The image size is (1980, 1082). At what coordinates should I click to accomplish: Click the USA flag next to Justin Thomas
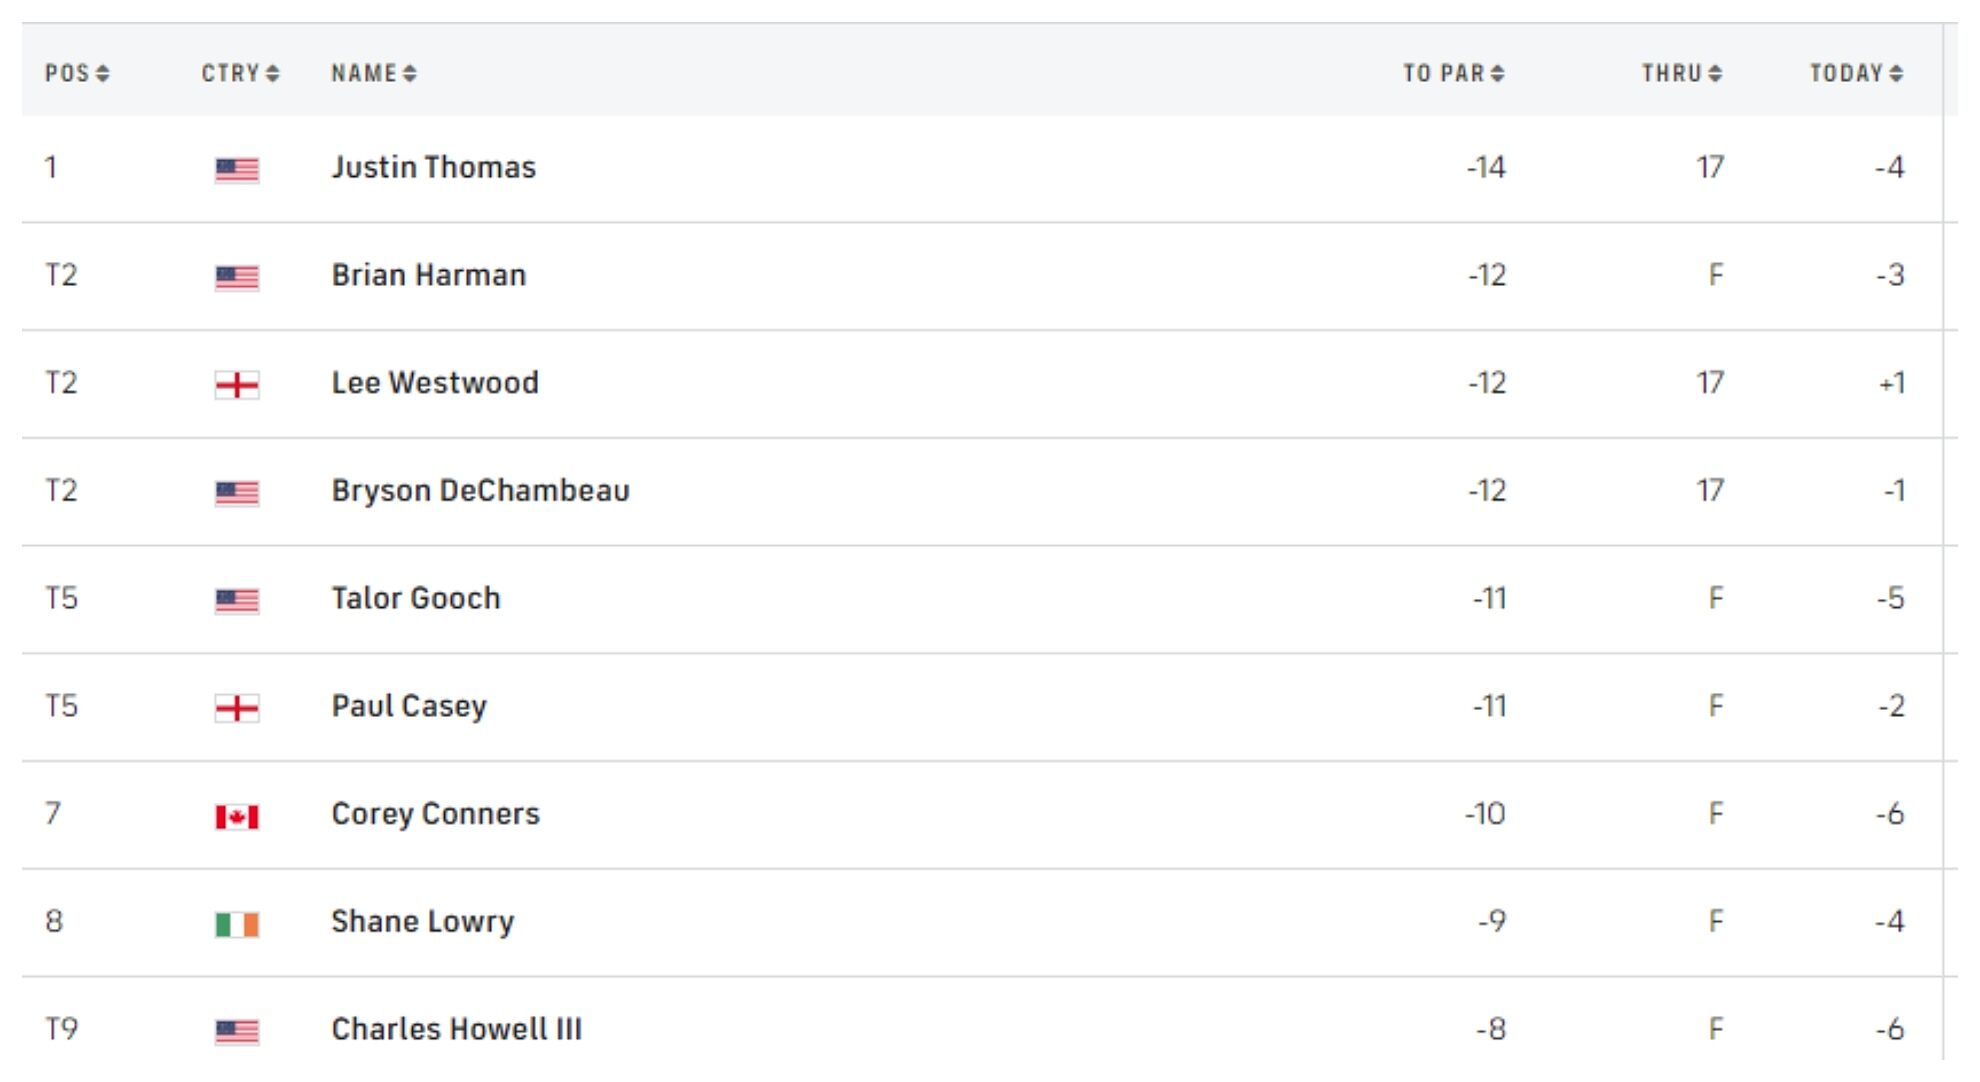[x=237, y=170]
